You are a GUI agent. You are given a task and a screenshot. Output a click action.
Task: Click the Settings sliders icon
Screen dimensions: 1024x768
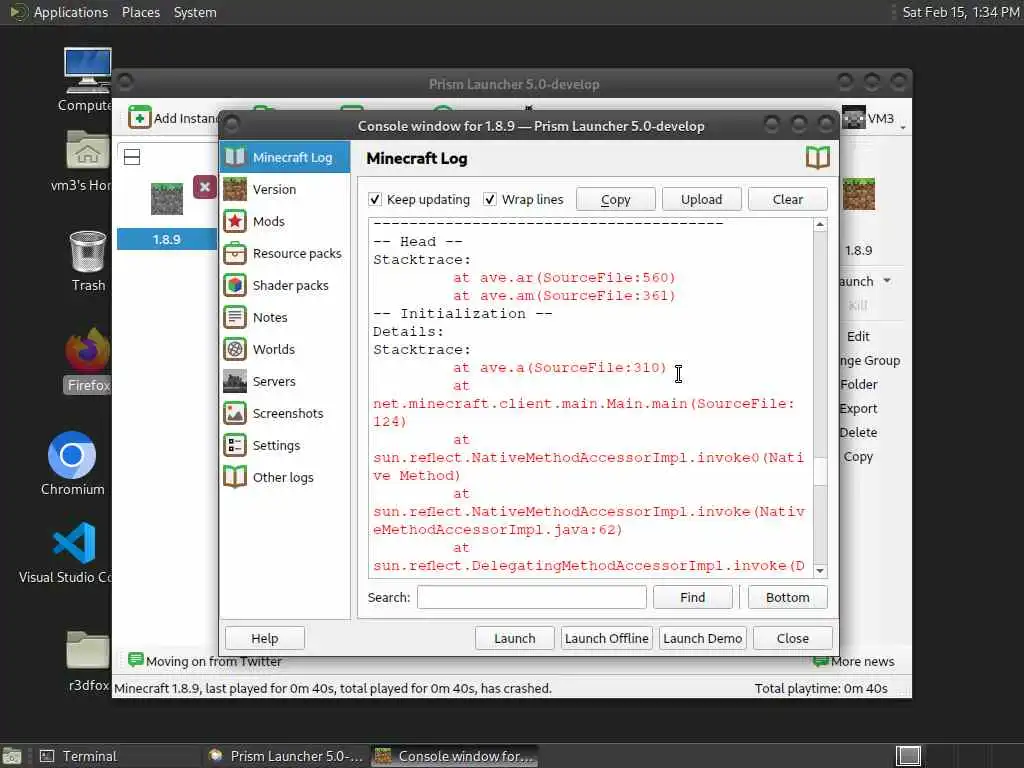[234, 445]
